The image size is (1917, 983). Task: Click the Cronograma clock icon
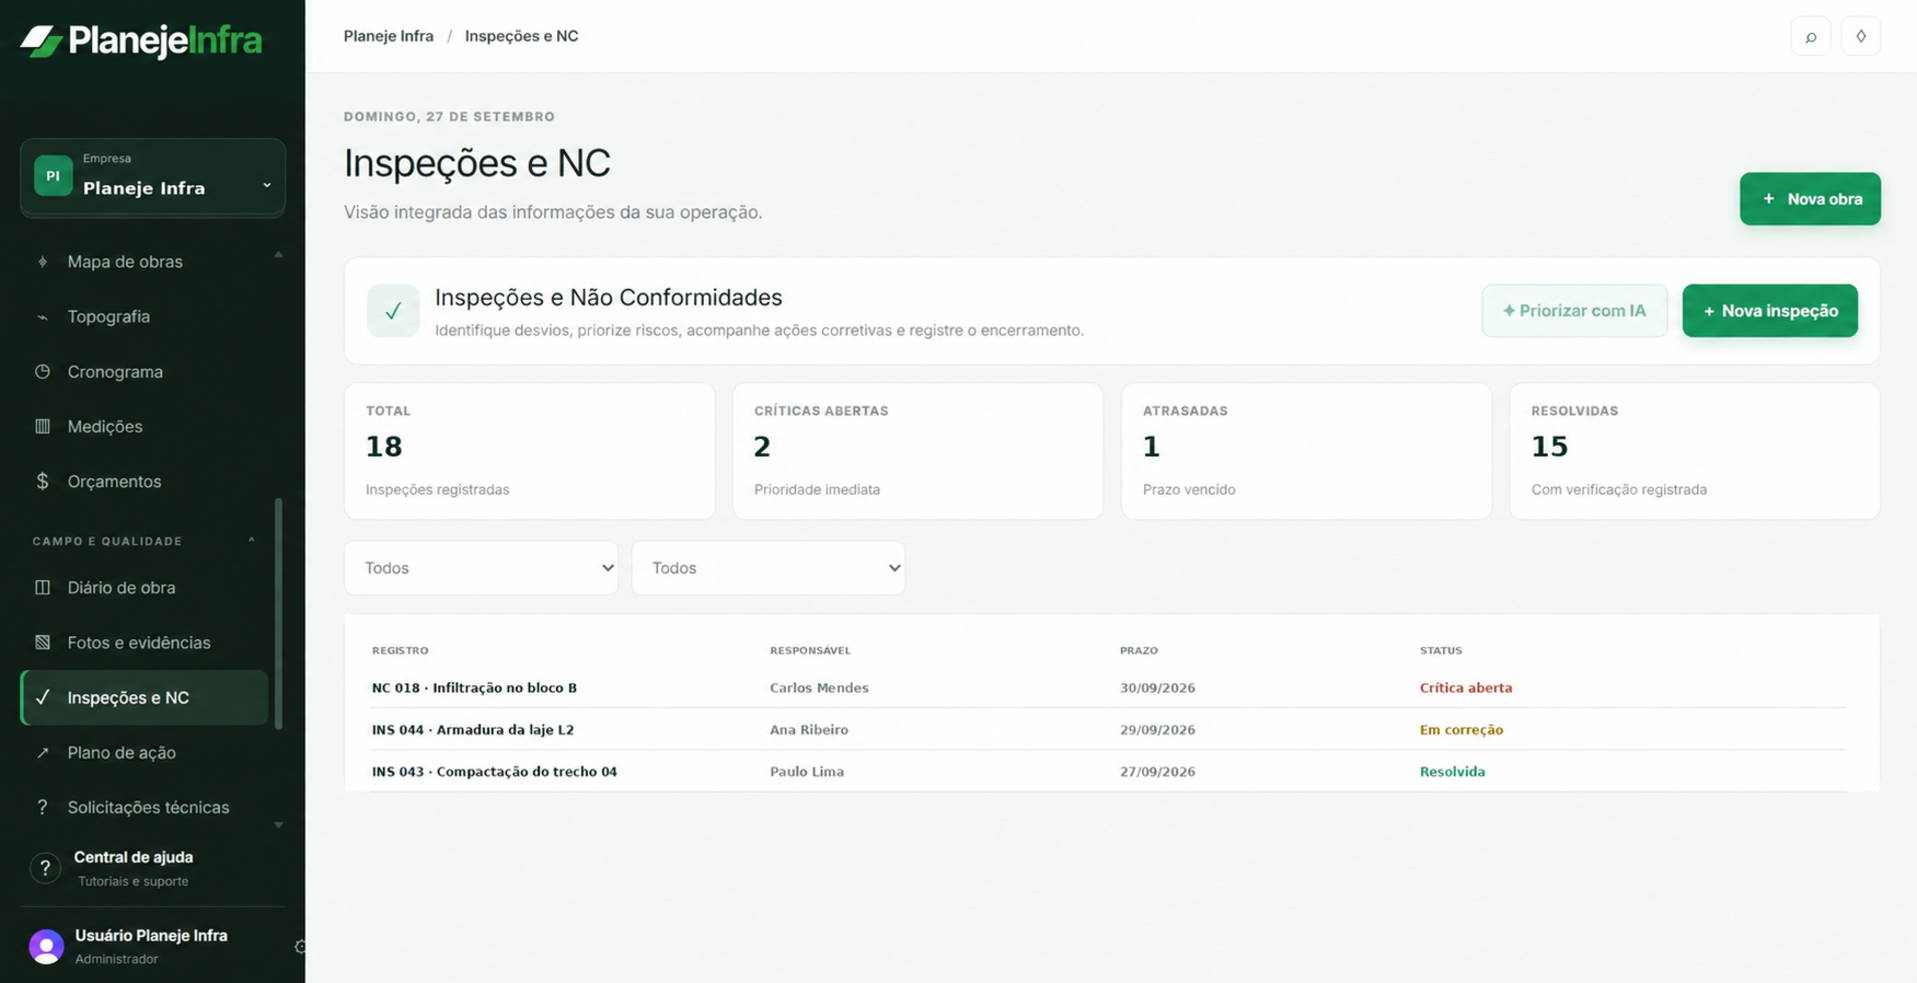tap(42, 372)
